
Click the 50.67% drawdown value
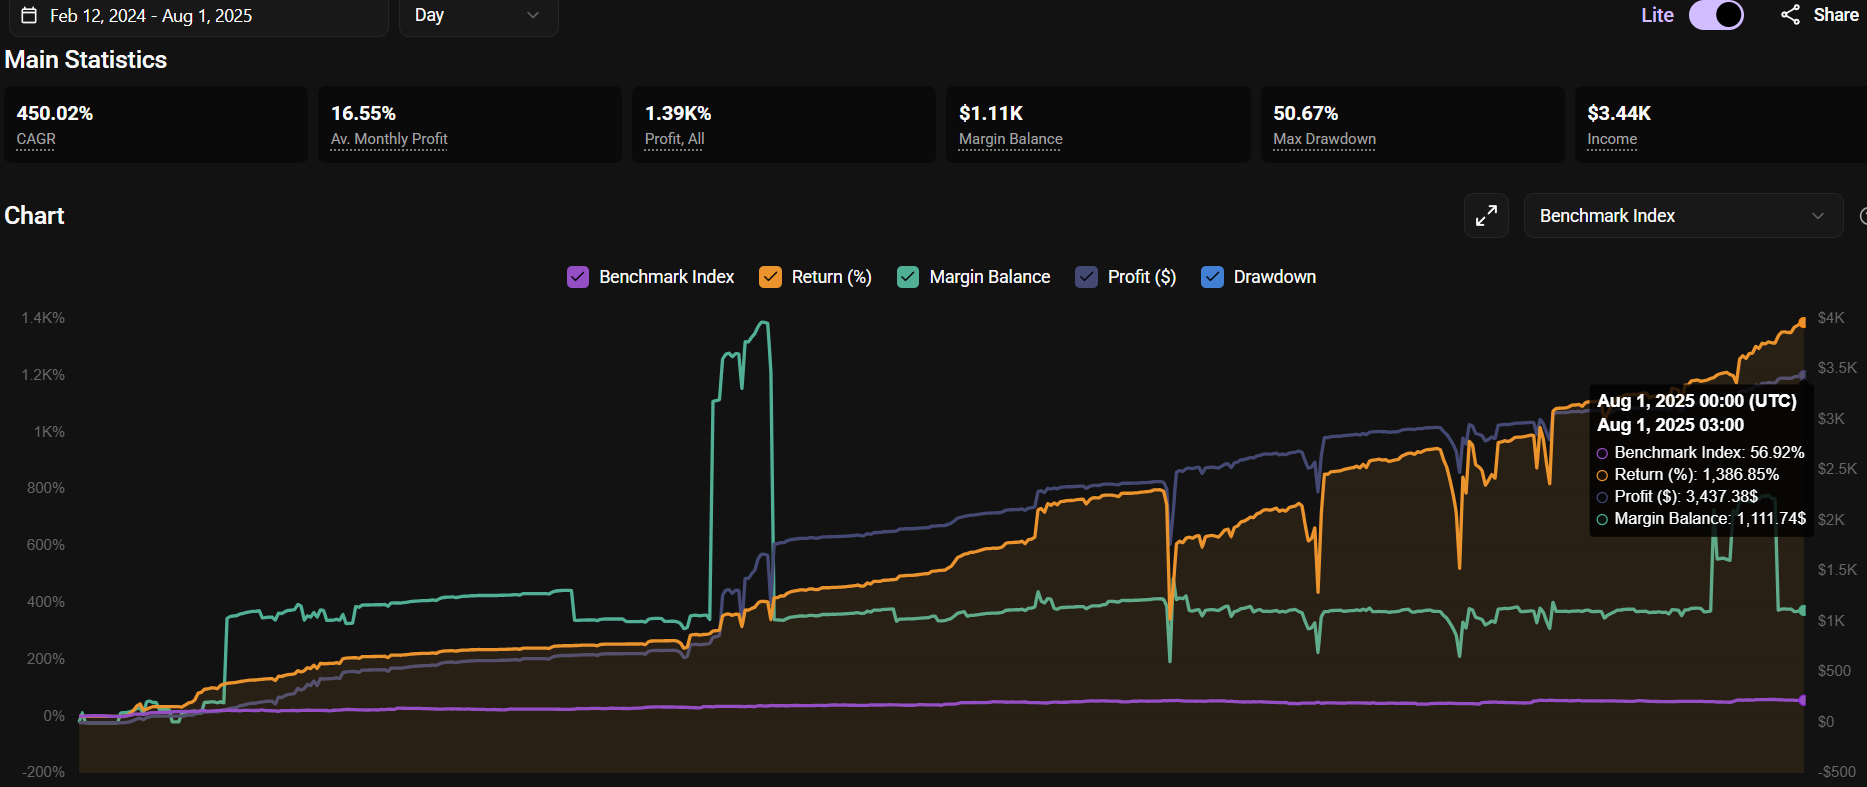click(1305, 113)
